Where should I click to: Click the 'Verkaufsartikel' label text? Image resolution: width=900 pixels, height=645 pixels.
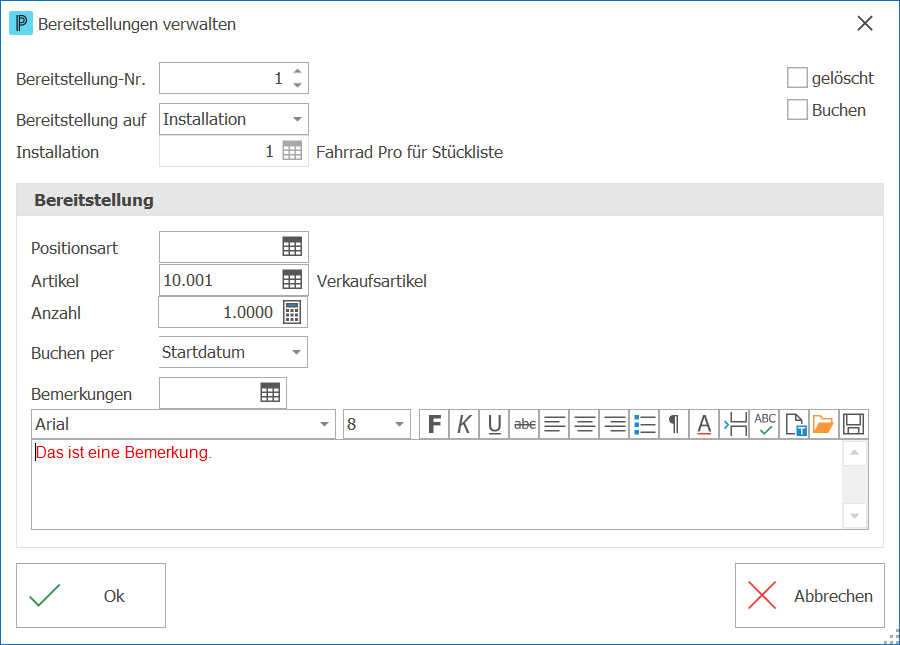(x=372, y=281)
